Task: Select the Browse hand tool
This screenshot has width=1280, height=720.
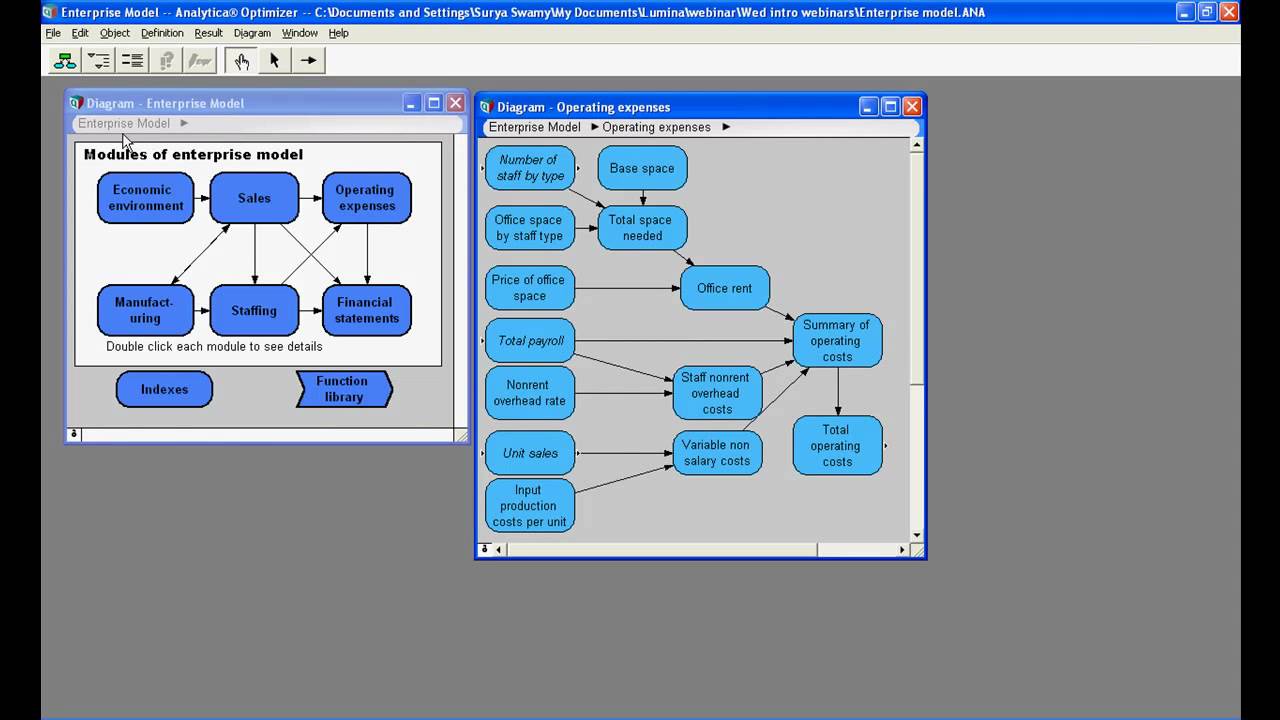Action: click(241, 61)
